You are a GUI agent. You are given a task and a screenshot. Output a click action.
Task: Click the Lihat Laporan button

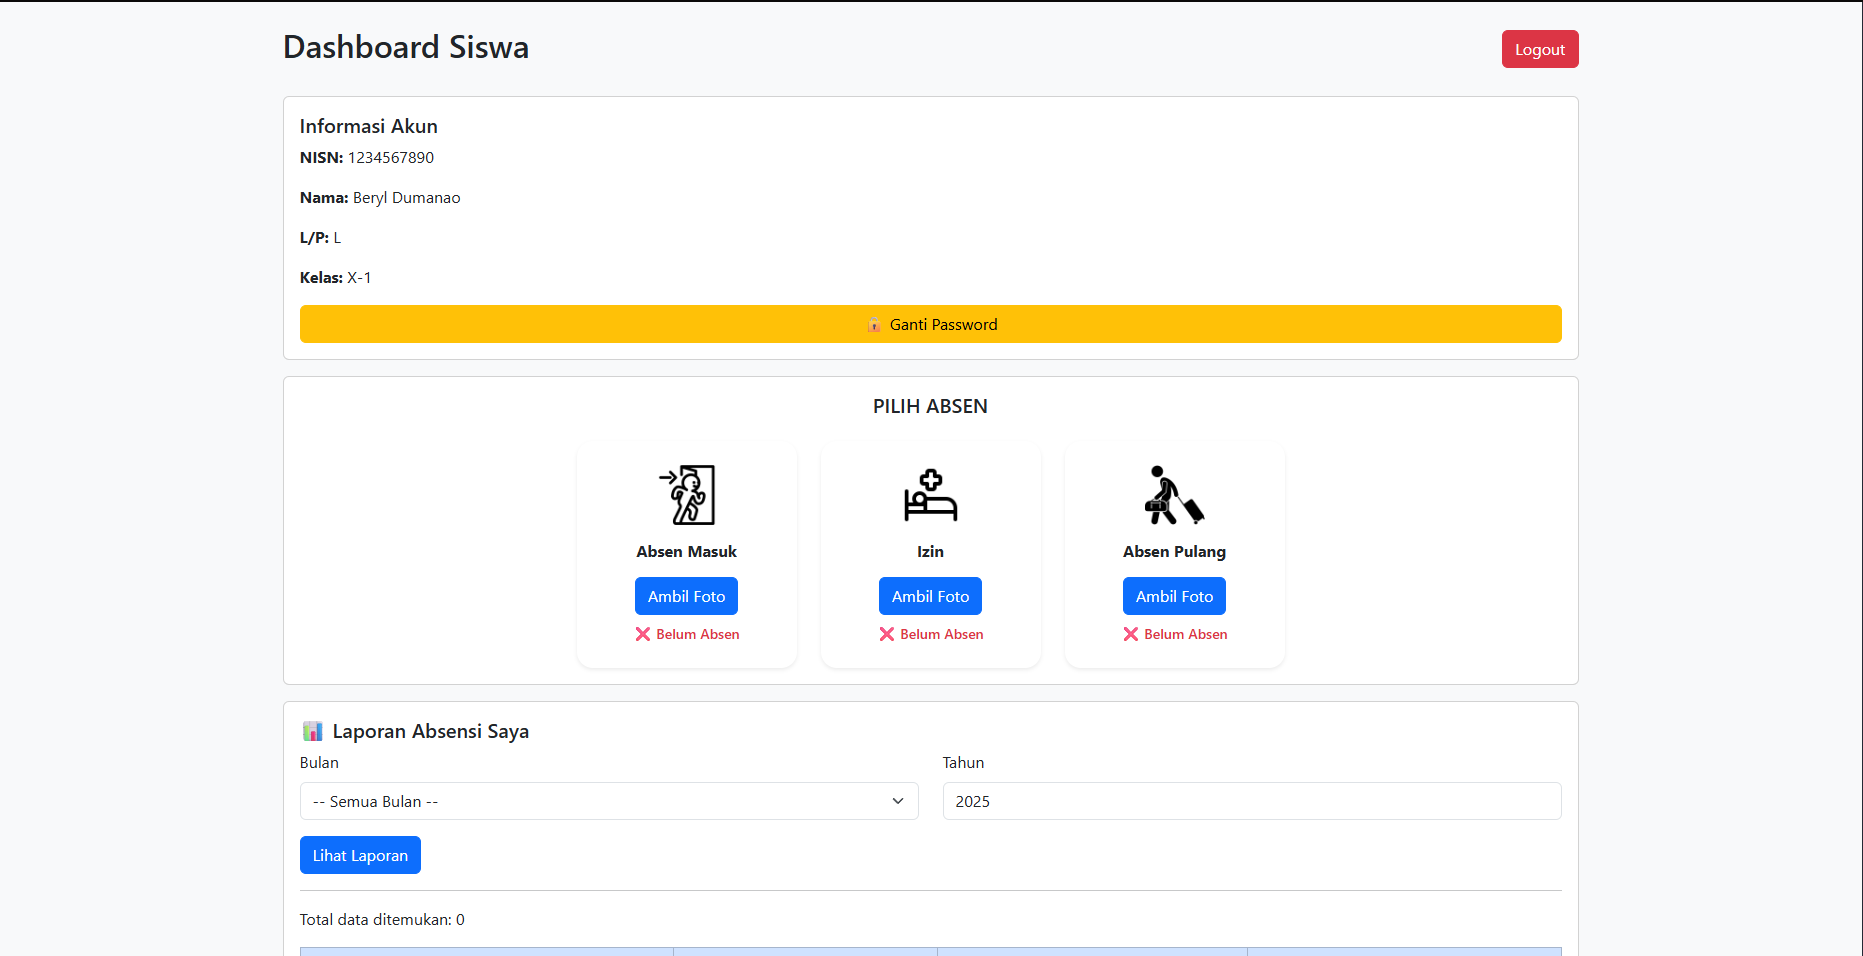(360, 855)
